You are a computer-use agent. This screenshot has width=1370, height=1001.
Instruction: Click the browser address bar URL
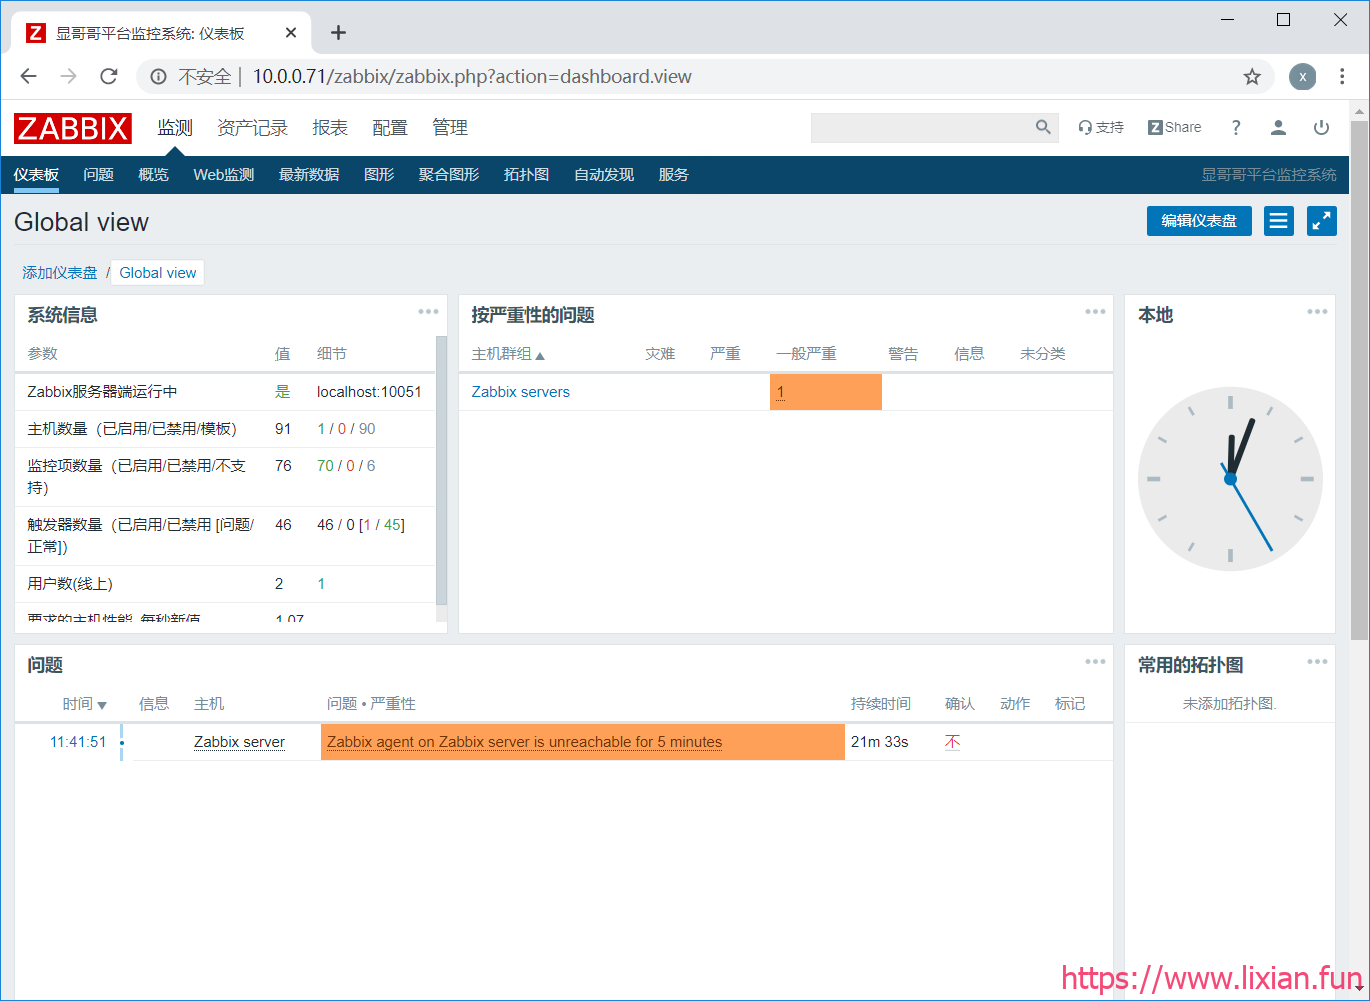(471, 77)
